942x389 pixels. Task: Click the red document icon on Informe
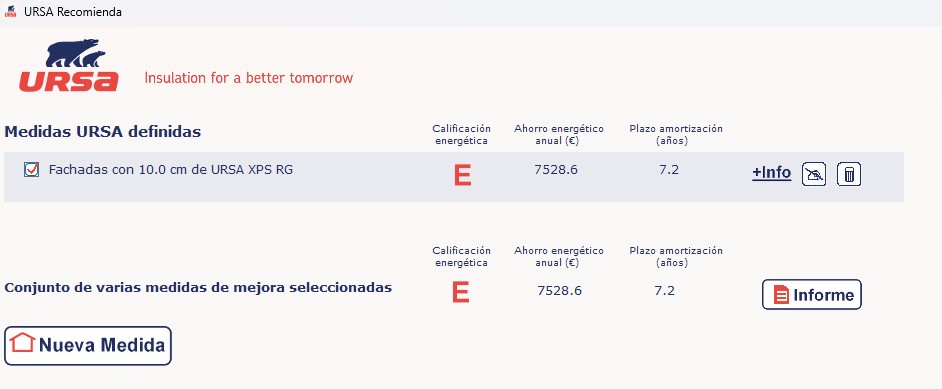tap(781, 295)
